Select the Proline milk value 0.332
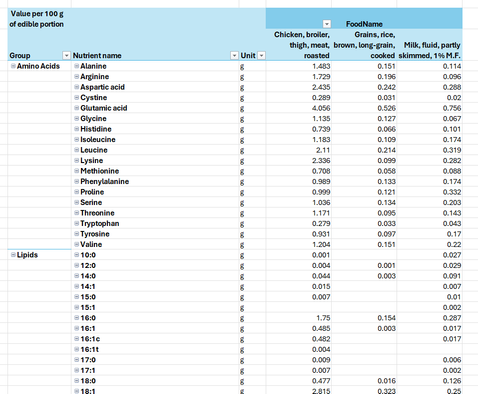The height and width of the screenshot is (394, 478). pyautogui.click(x=430, y=192)
